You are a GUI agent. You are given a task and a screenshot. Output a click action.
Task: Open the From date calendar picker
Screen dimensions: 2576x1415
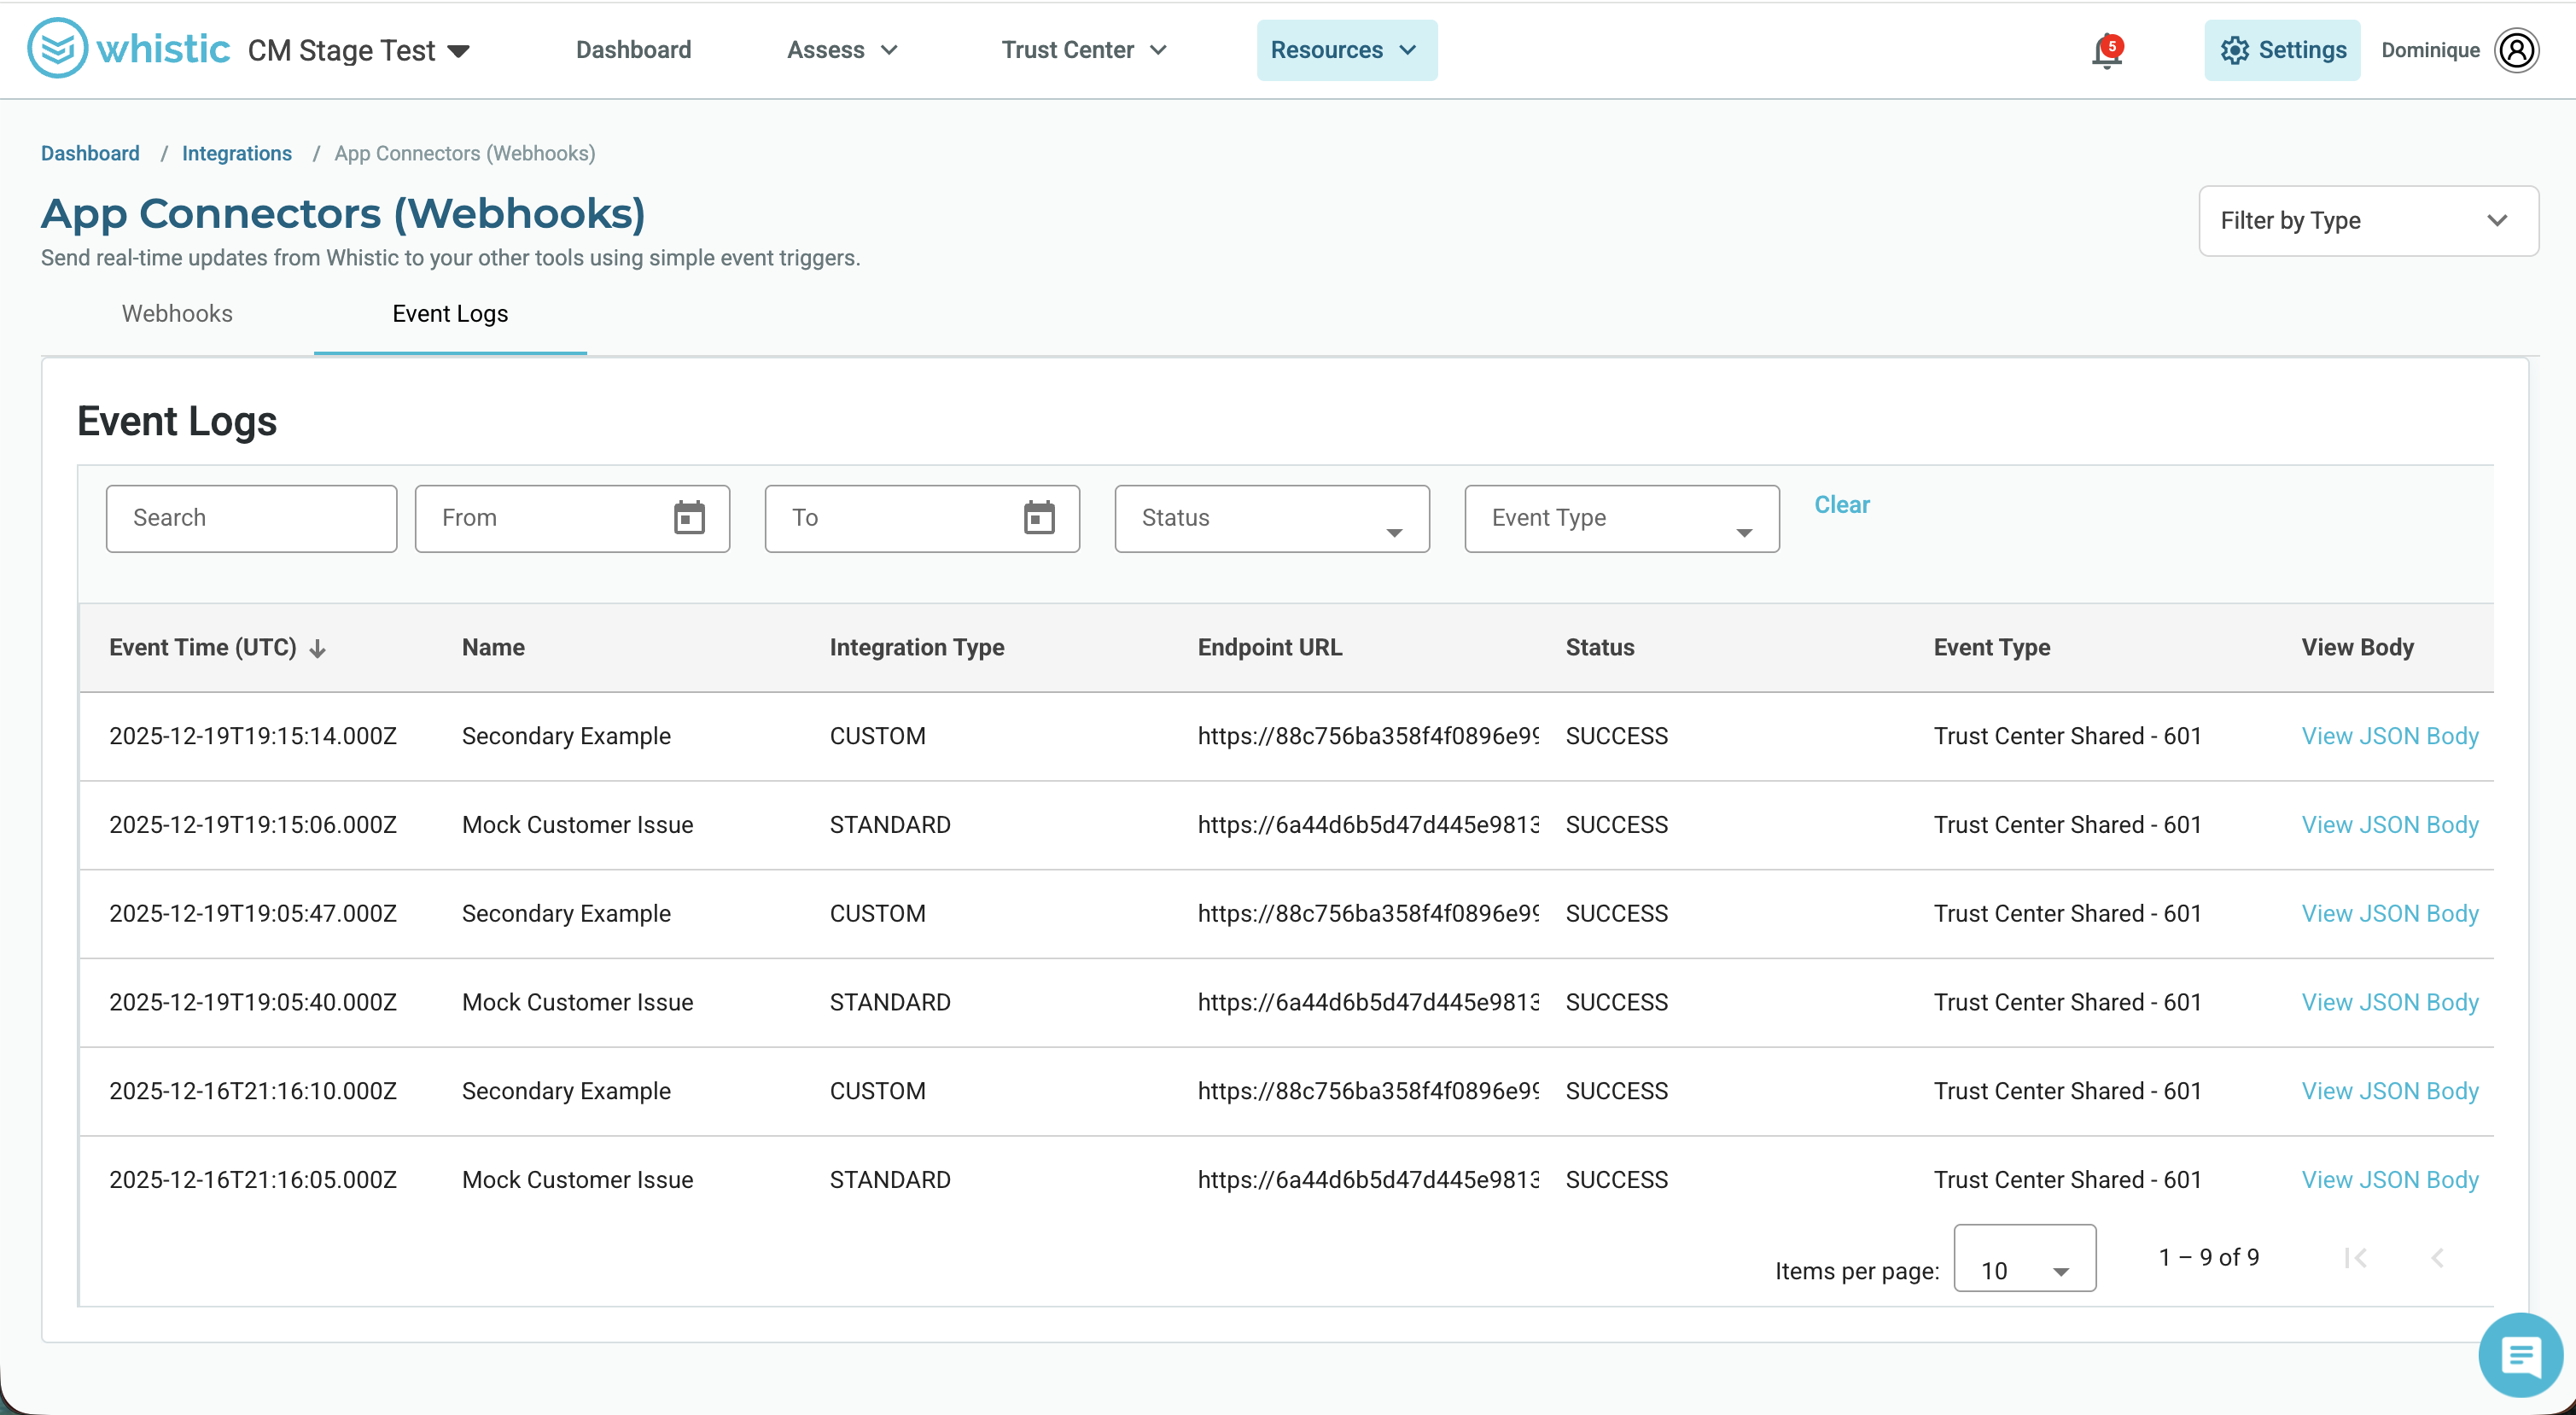click(689, 518)
